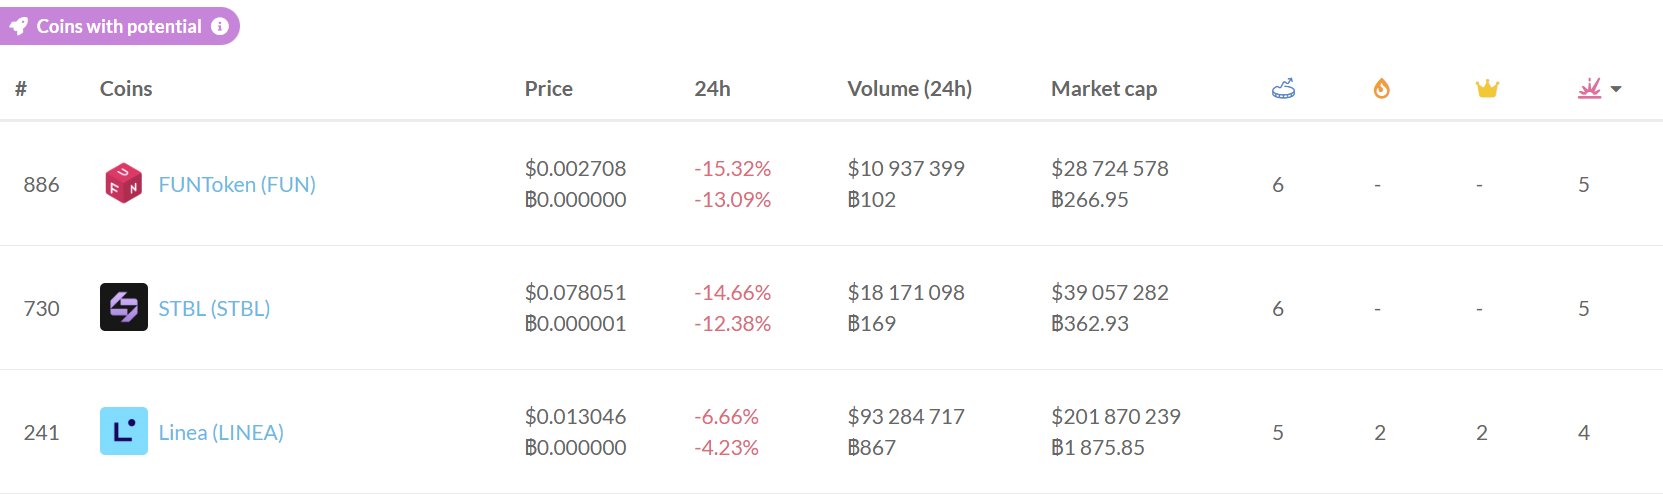Image resolution: width=1663 pixels, height=494 pixels.
Task: Sort by the 24h change column header
Action: (712, 89)
